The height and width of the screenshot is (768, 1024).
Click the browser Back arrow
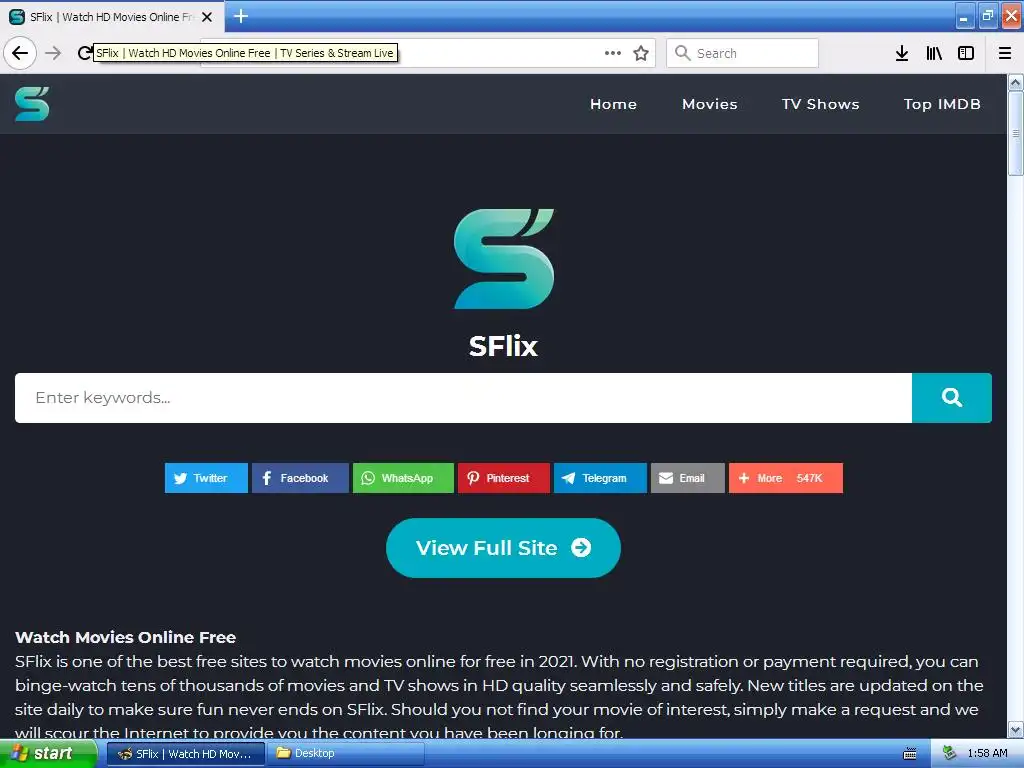coord(20,53)
